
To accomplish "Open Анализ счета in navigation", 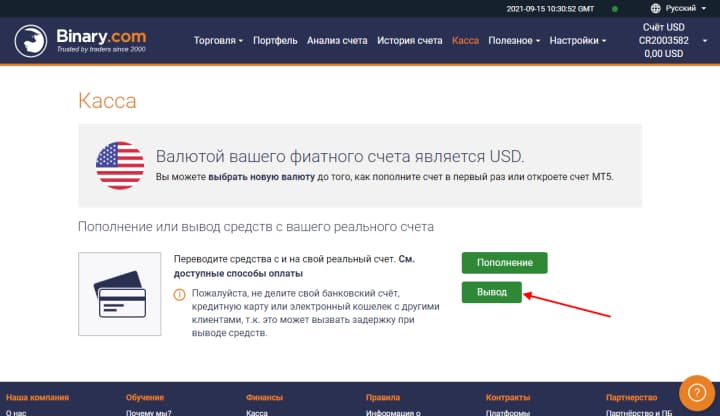I will point(337,40).
